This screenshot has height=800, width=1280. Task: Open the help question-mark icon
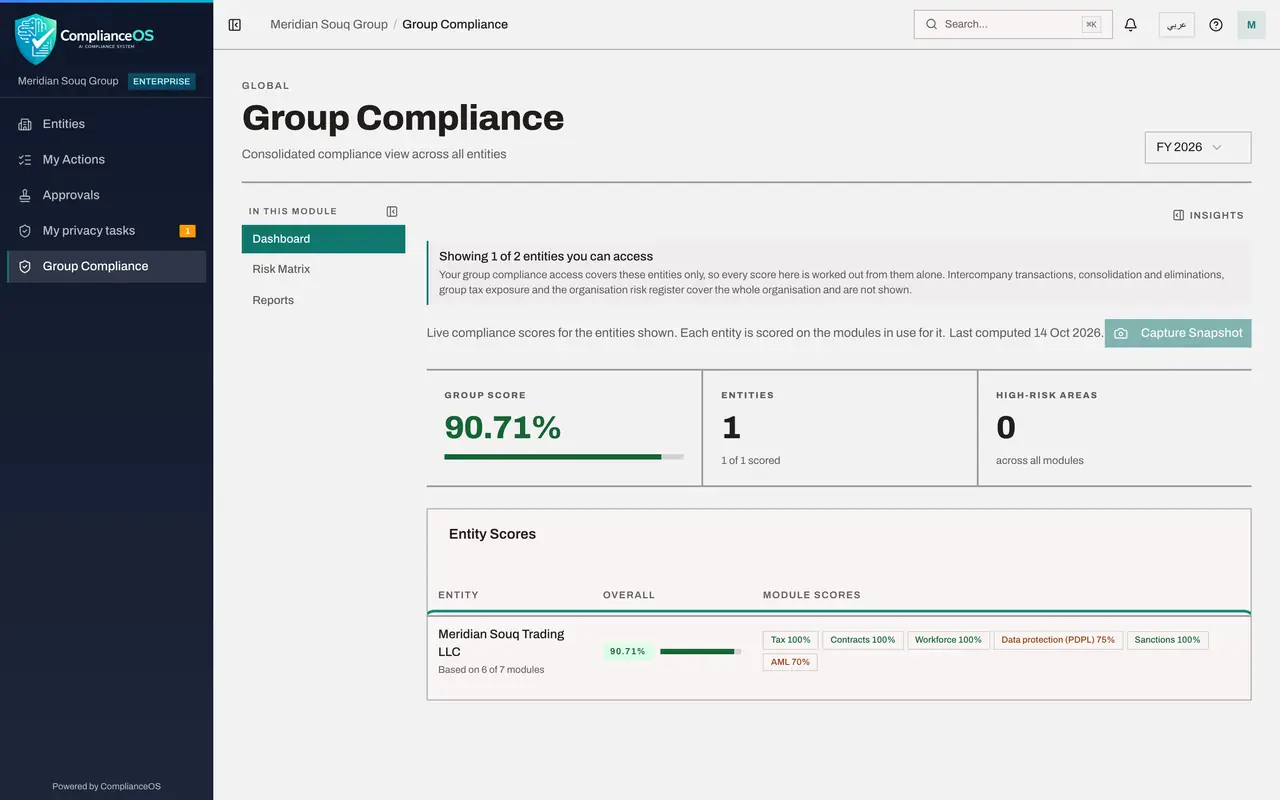pyautogui.click(x=1216, y=25)
